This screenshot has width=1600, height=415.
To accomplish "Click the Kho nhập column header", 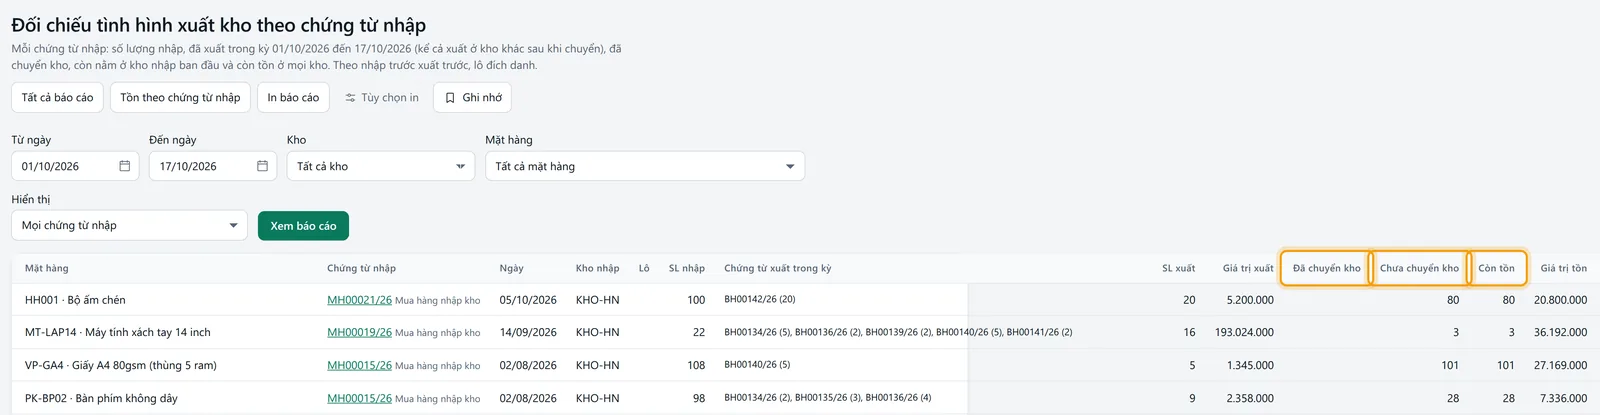I will click(597, 268).
